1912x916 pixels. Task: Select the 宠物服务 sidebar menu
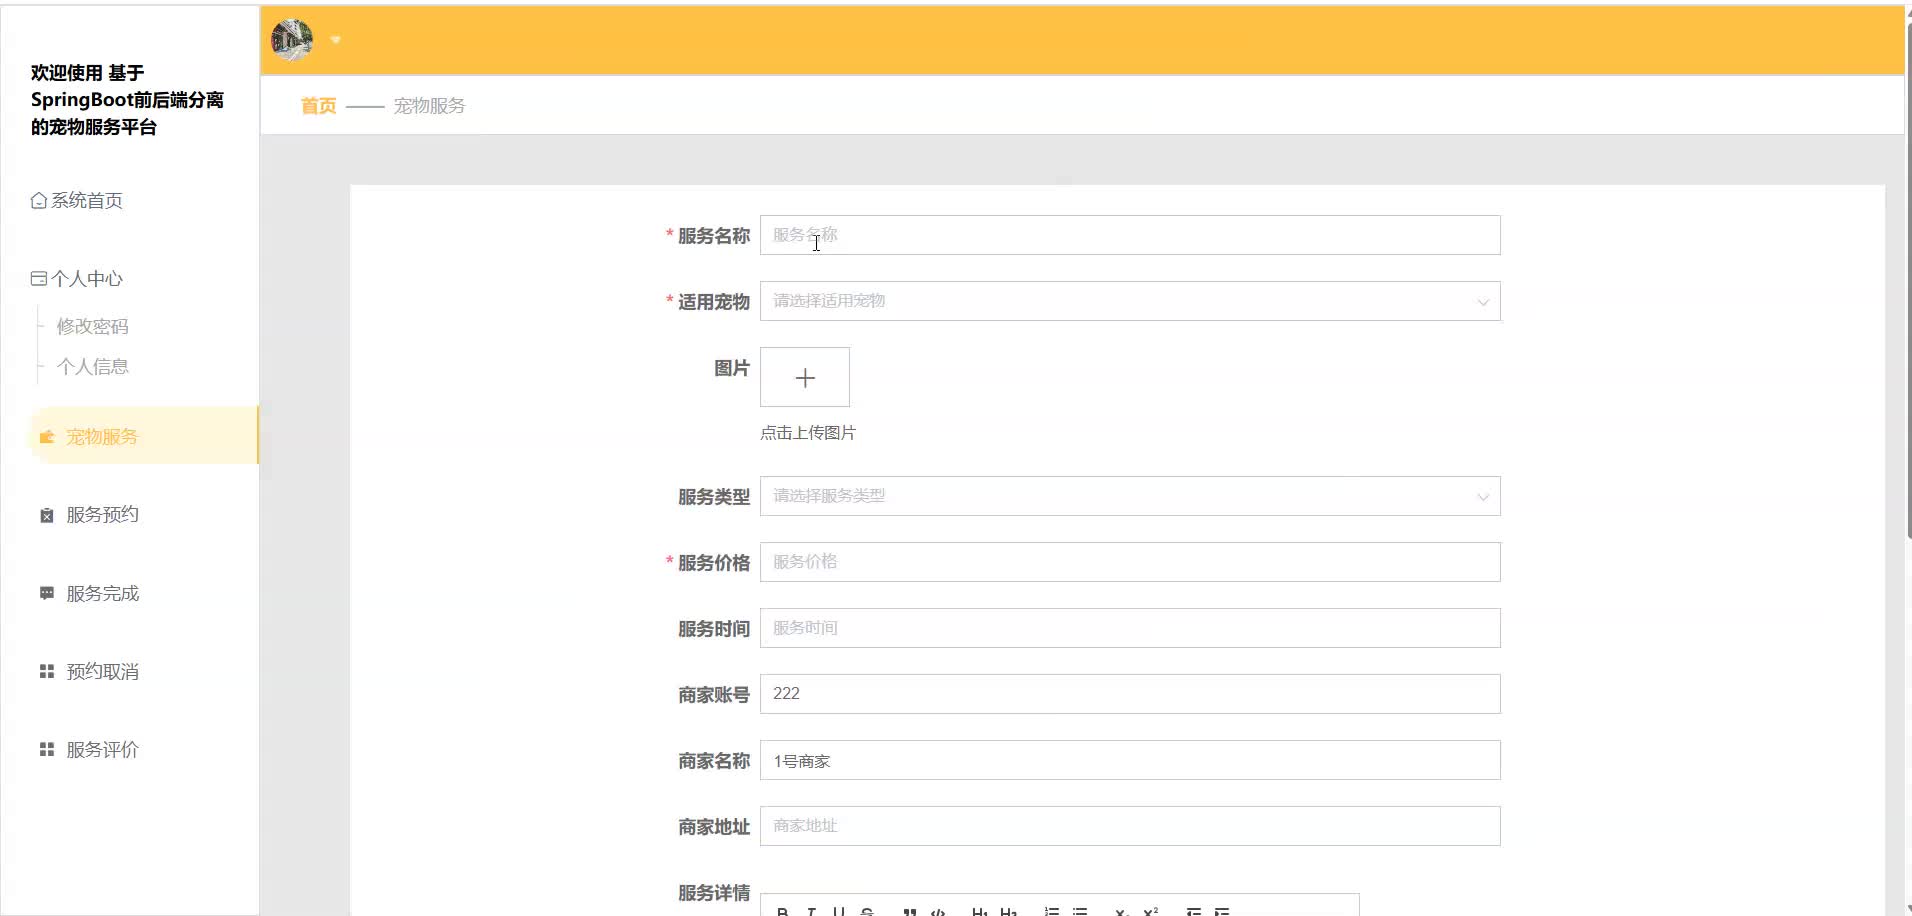[x=143, y=436]
